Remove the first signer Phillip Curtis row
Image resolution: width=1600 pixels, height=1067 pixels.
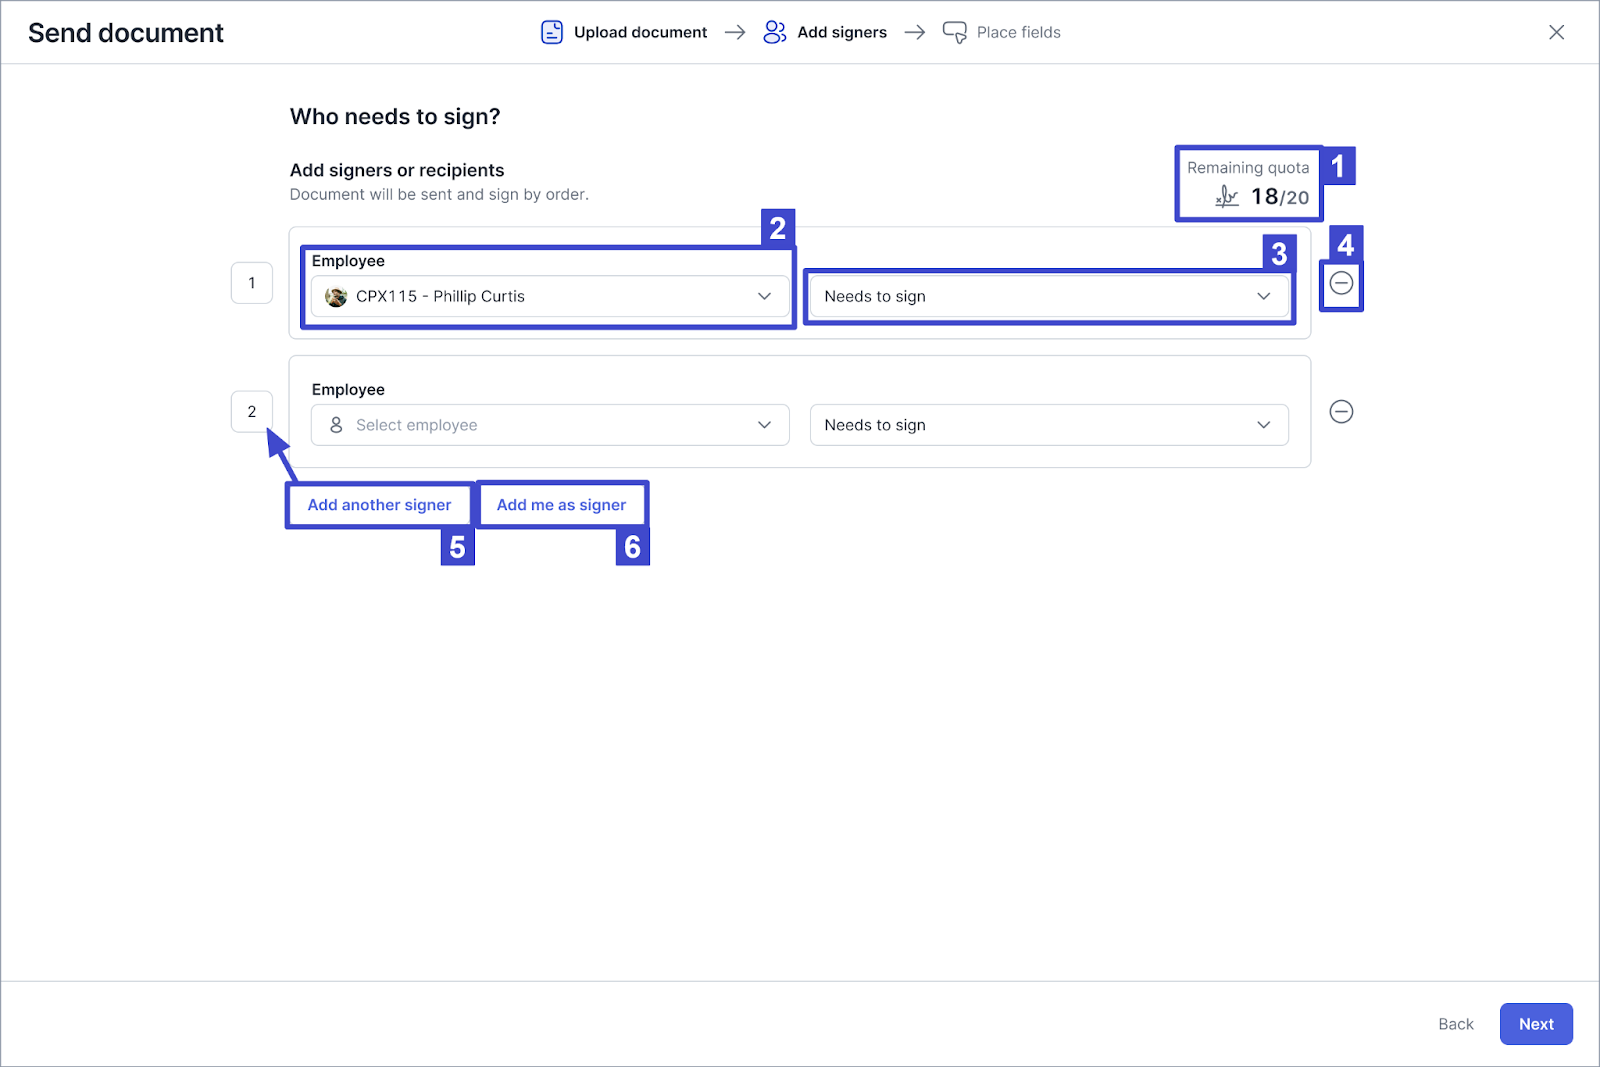1341,283
